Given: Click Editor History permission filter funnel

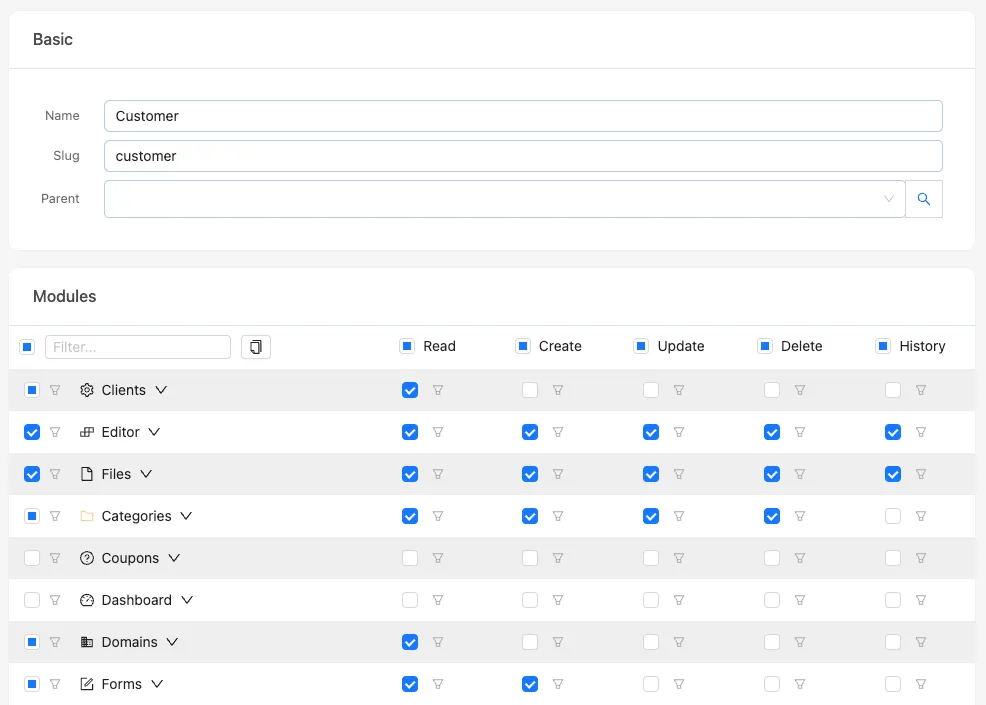Looking at the screenshot, I should click(921, 432).
